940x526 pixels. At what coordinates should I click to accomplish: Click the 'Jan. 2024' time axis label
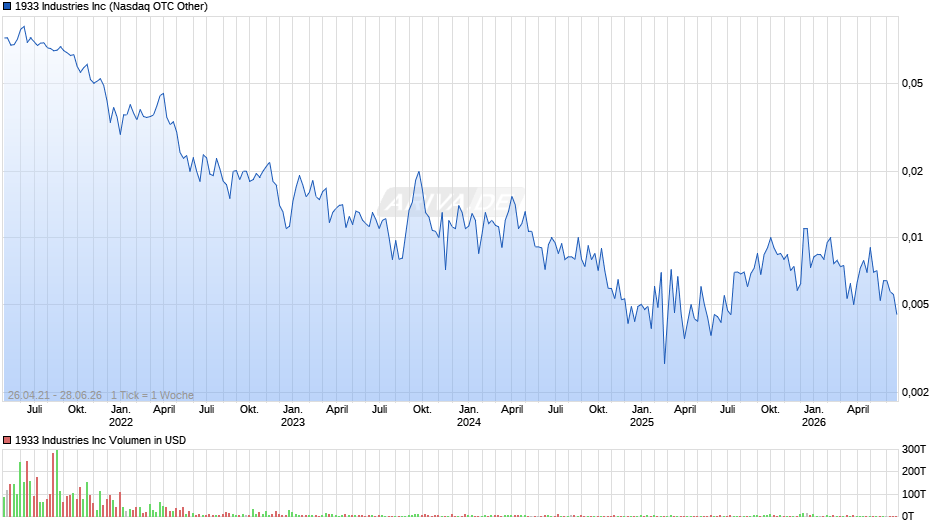[469, 416]
